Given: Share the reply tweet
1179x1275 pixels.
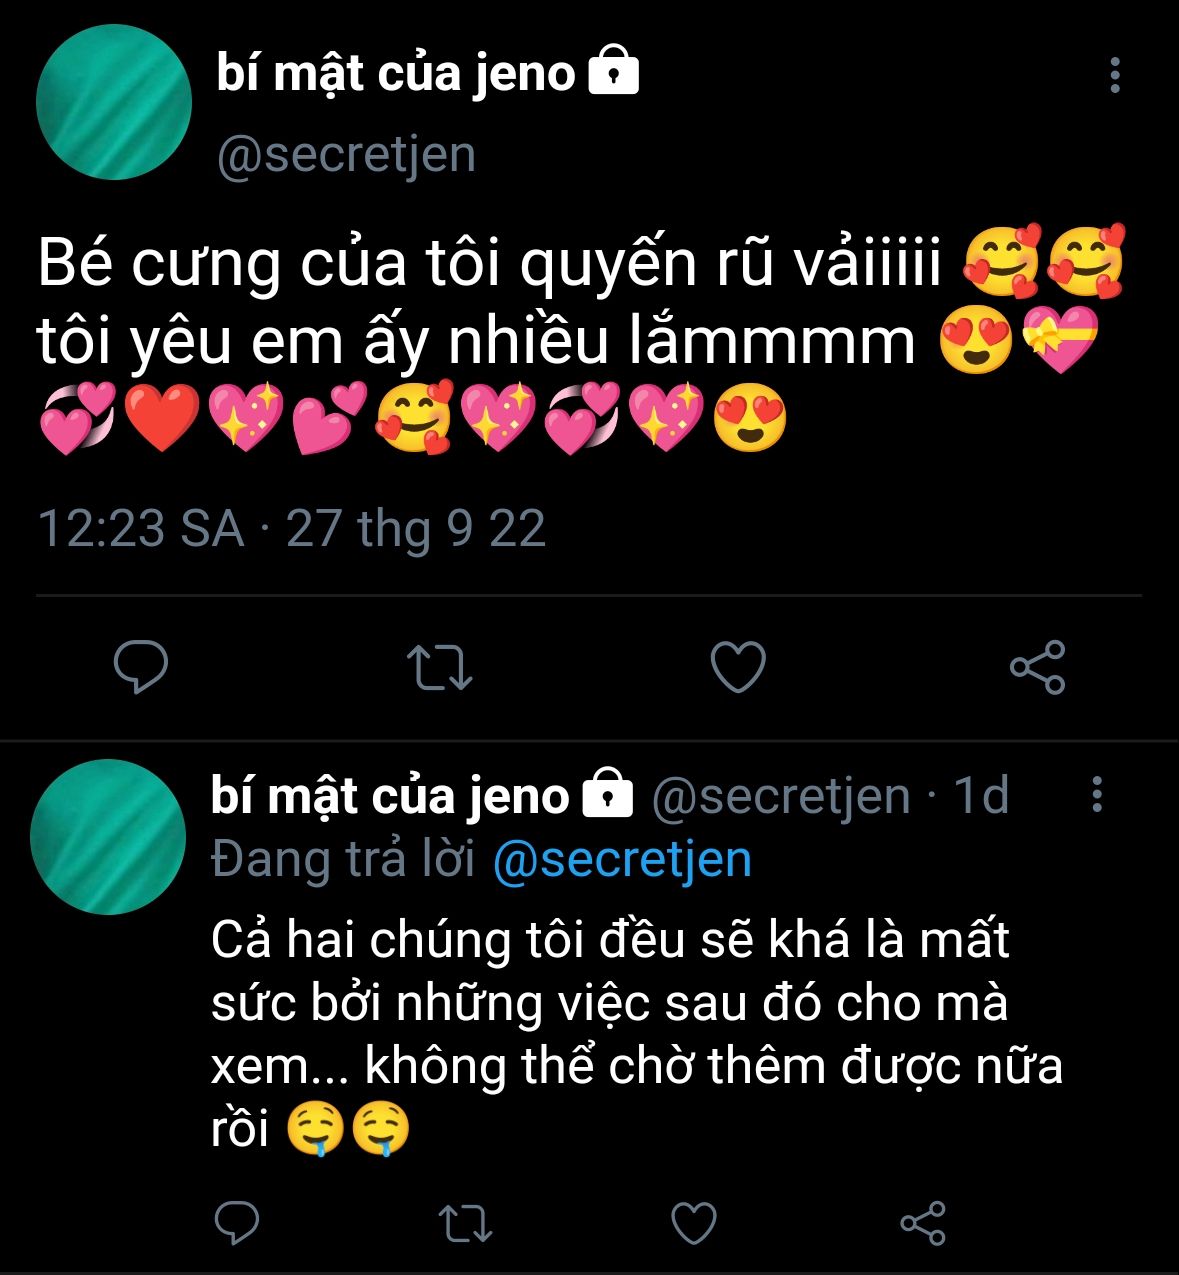Looking at the screenshot, I should pyautogui.click(x=922, y=1222).
